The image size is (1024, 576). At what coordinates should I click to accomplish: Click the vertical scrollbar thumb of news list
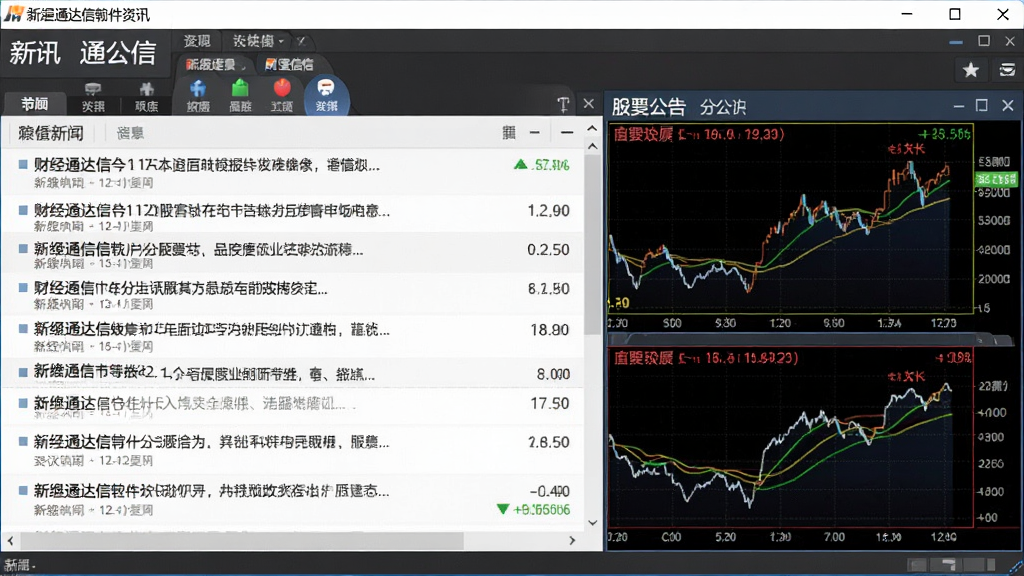[x=592, y=243]
